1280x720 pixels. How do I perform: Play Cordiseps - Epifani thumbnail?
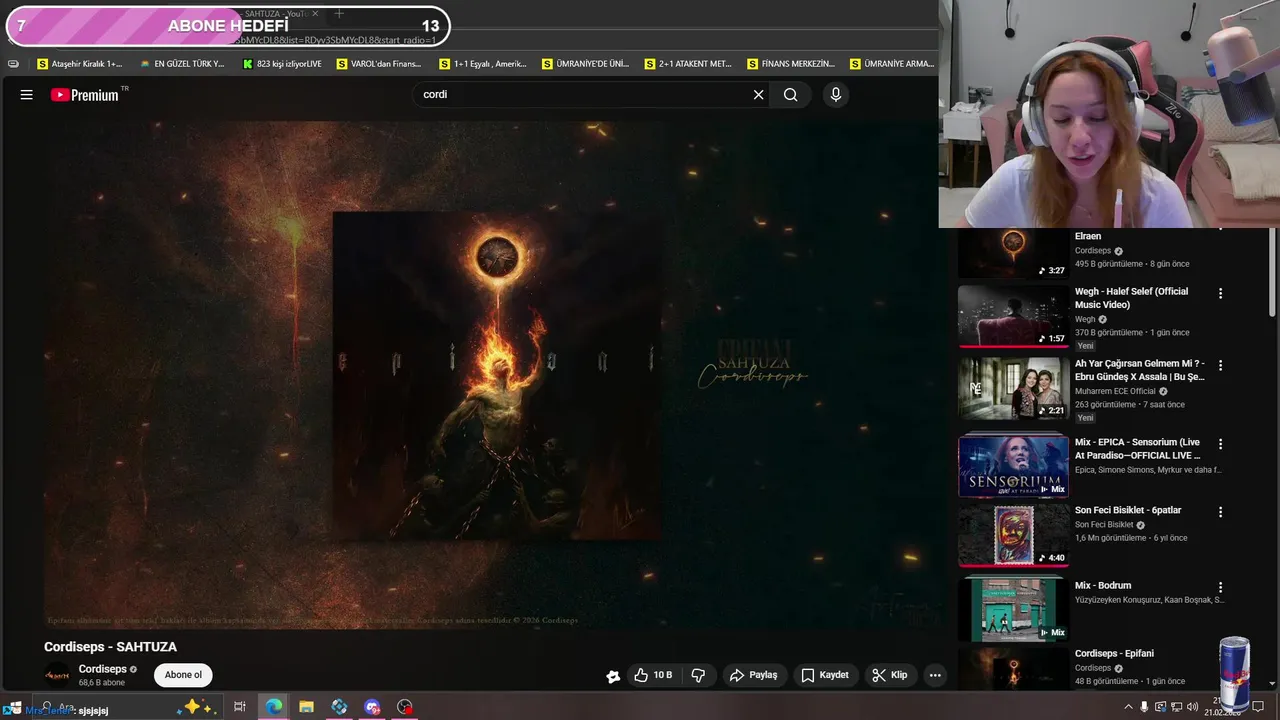coord(1013,669)
